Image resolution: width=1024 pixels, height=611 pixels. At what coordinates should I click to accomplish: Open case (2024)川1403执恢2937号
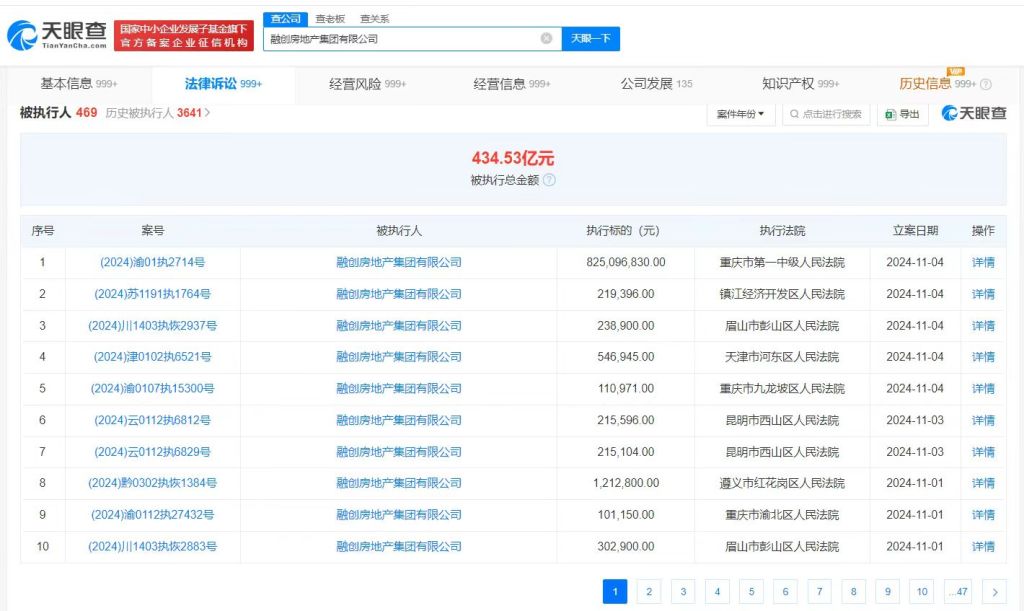click(152, 326)
